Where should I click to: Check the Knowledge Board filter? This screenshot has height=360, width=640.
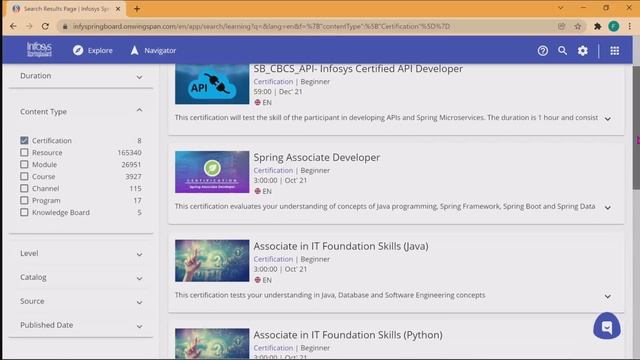tap(24, 212)
